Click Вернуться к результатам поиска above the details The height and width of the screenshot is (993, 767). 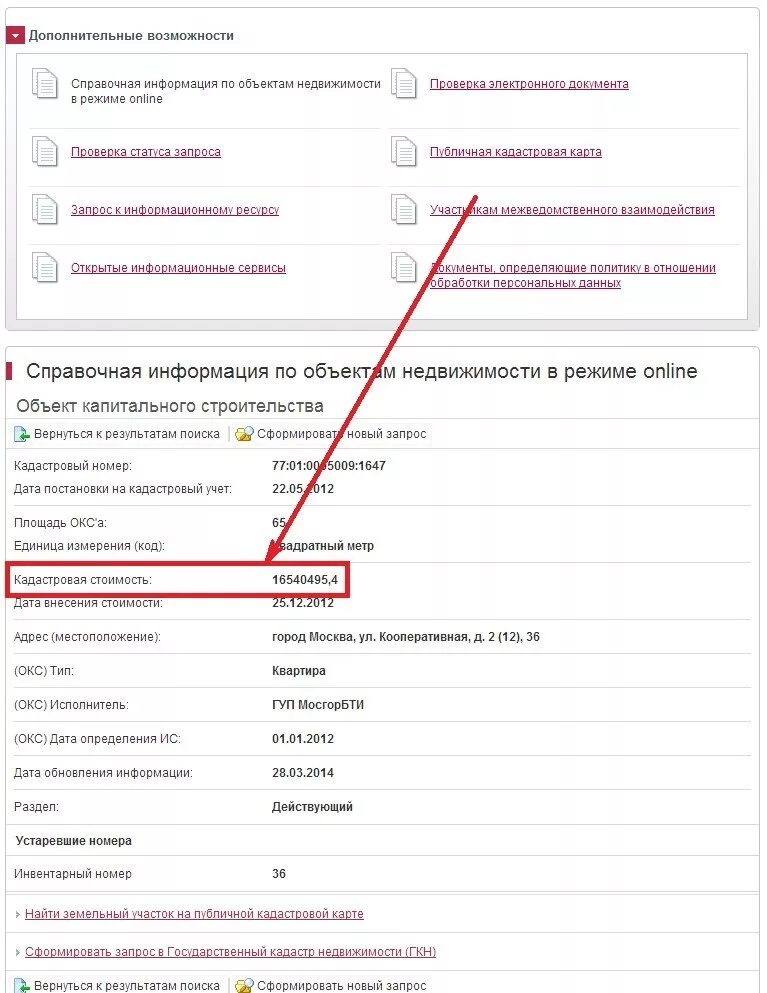(127, 434)
